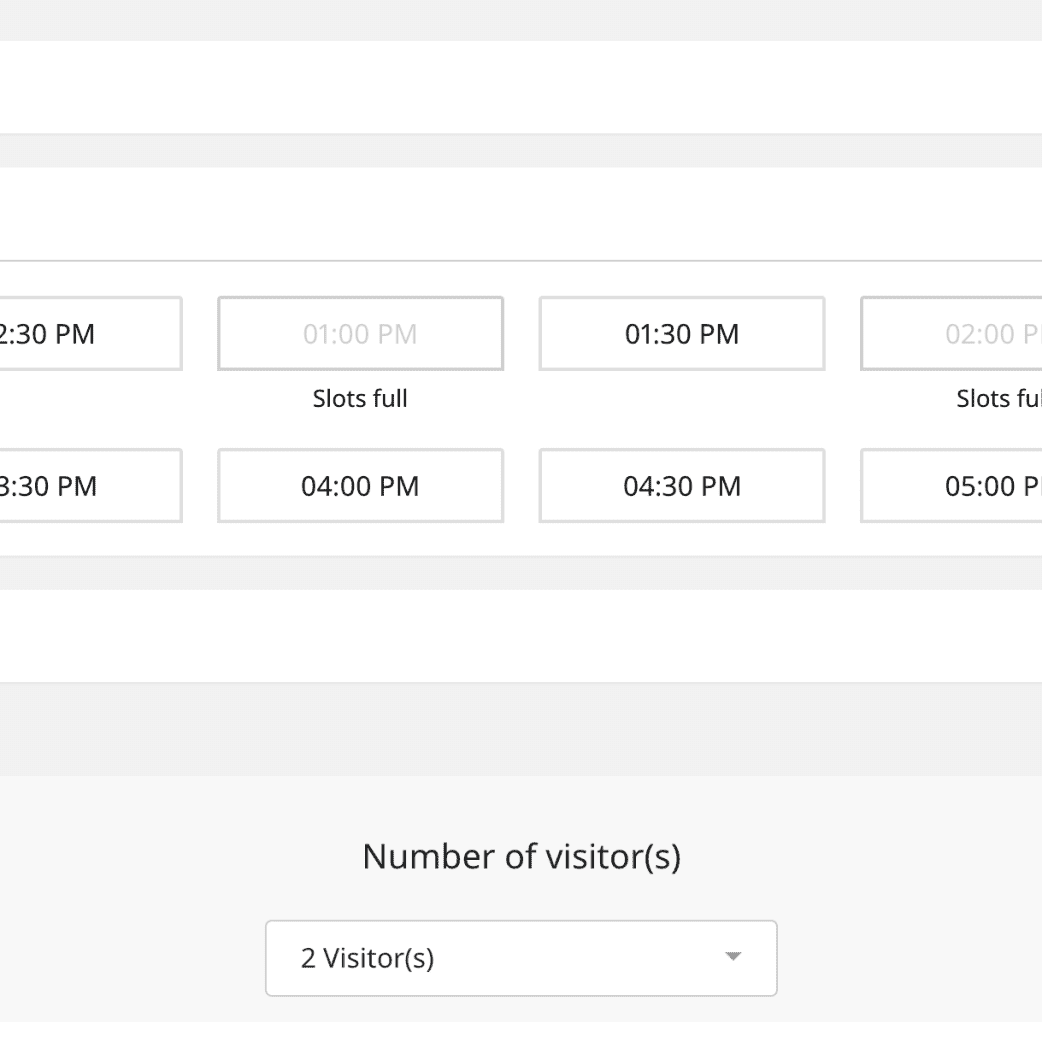Choose the 04:00 PM time slot
This screenshot has height=1042, width=1042.
(360, 486)
